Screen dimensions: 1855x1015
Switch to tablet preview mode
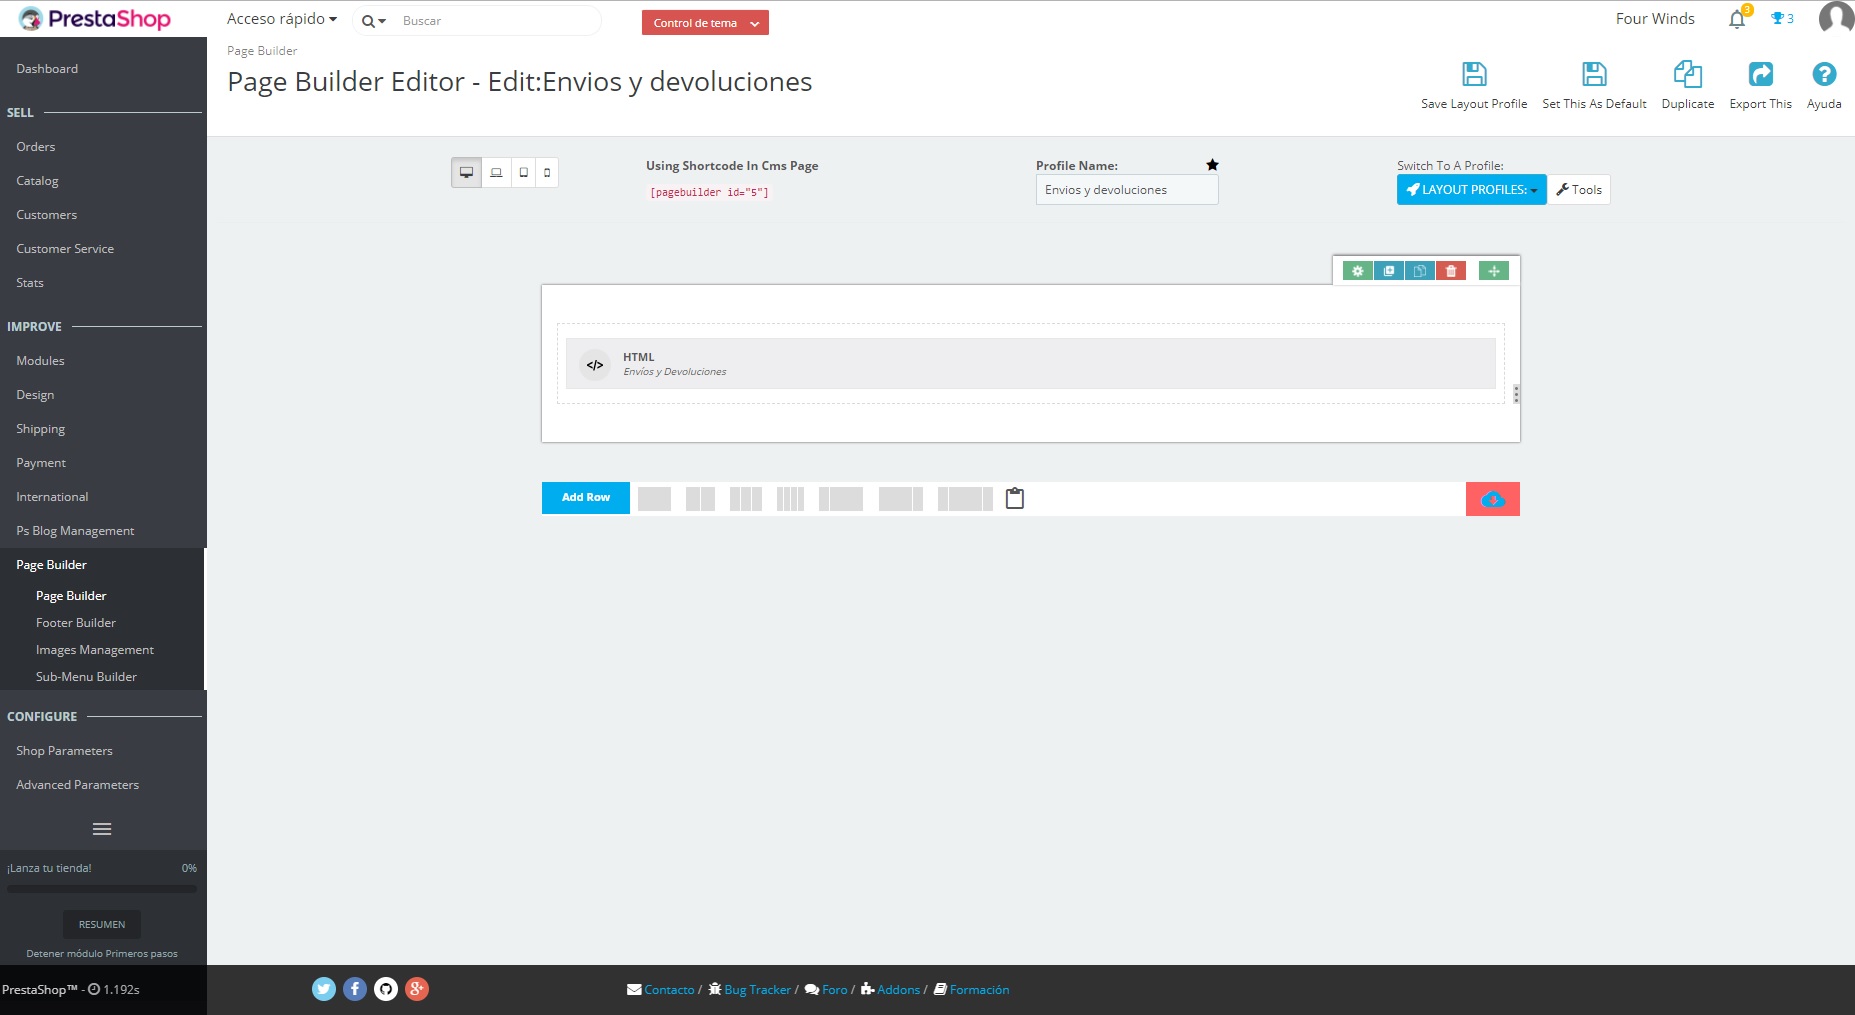click(x=523, y=173)
